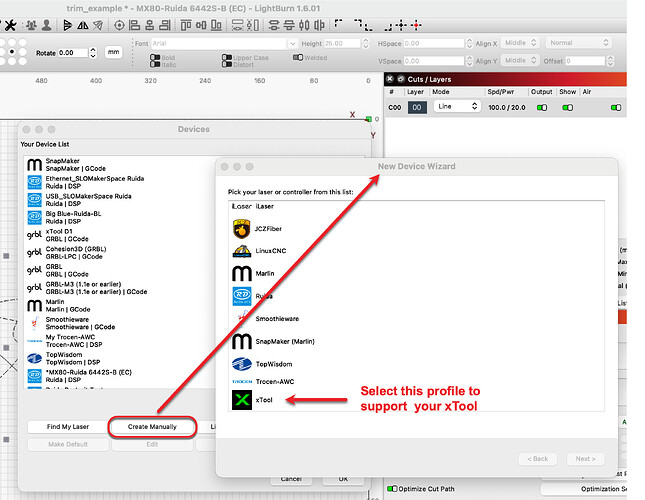Toggle Show for layer C00
This screenshot has height=500, width=645.
point(567,107)
